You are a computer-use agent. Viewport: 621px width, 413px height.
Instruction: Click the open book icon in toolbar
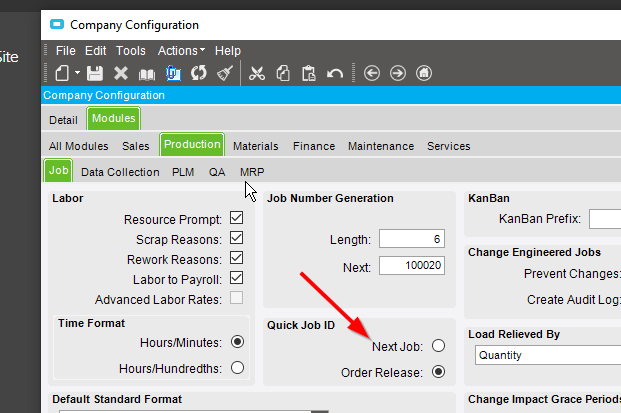click(x=147, y=74)
